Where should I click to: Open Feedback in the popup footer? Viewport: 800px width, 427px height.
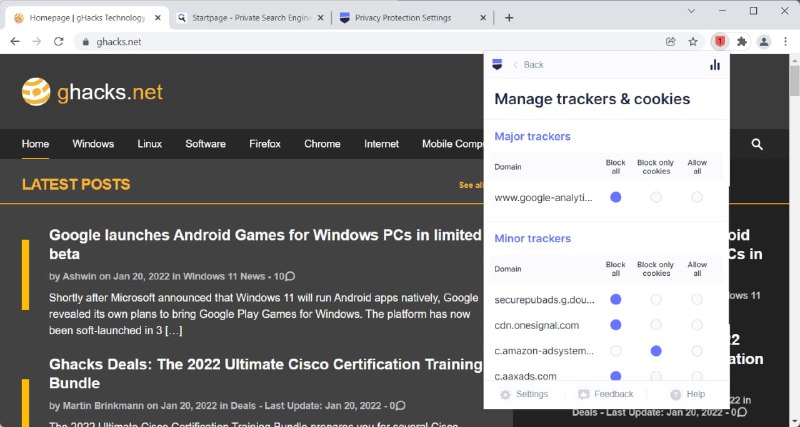click(x=606, y=394)
